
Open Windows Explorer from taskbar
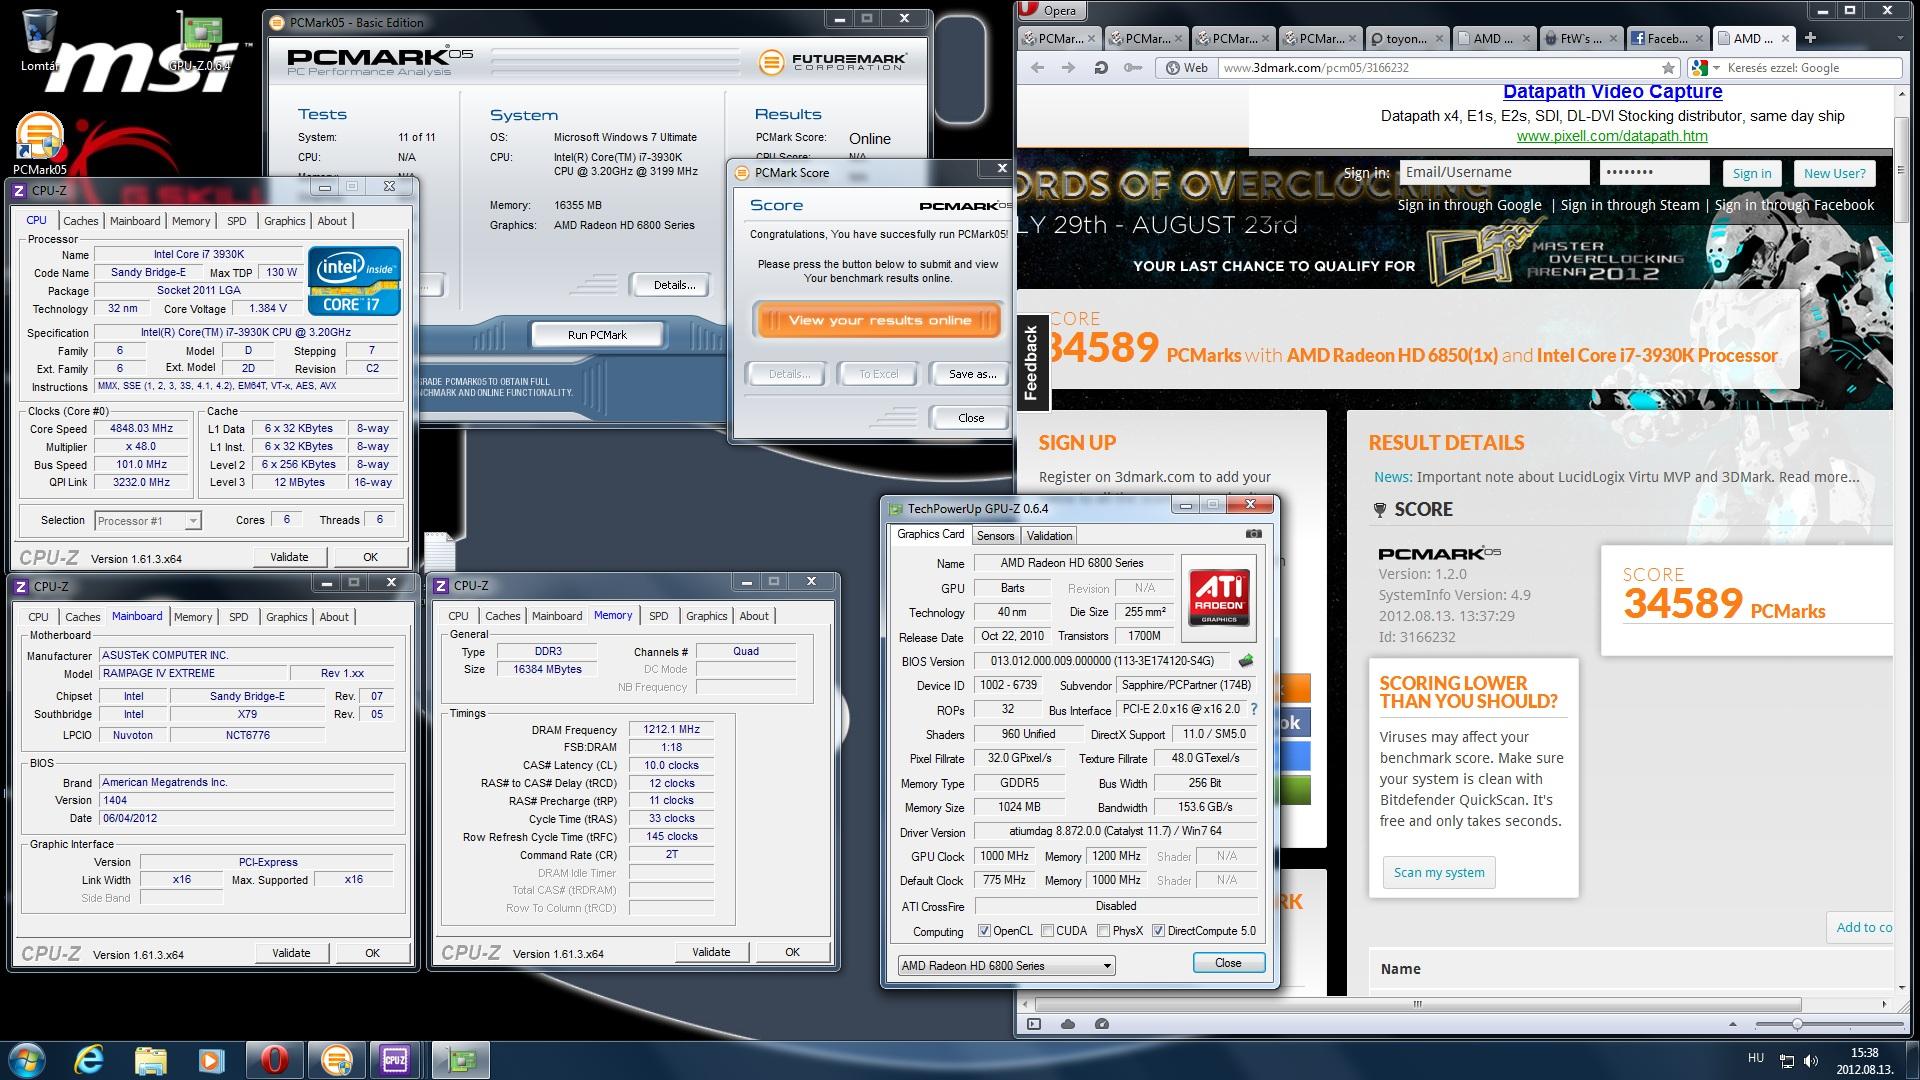[150, 1059]
